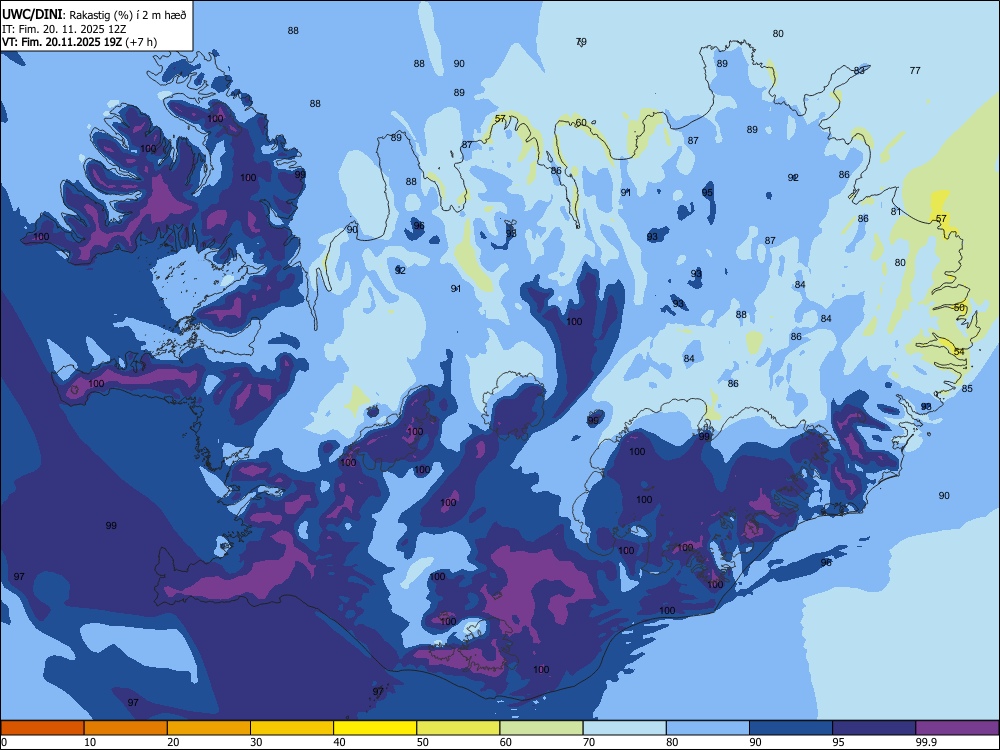1000x750 pixels.
Task: Select the '60' value on the map coastline
Action: point(581,122)
